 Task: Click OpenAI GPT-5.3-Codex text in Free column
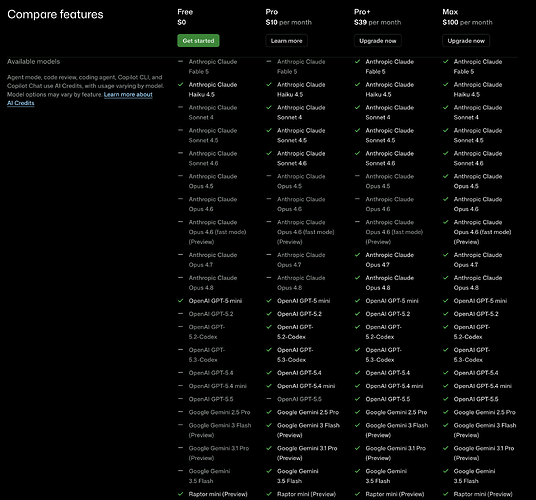pyautogui.click(x=206, y=355)
